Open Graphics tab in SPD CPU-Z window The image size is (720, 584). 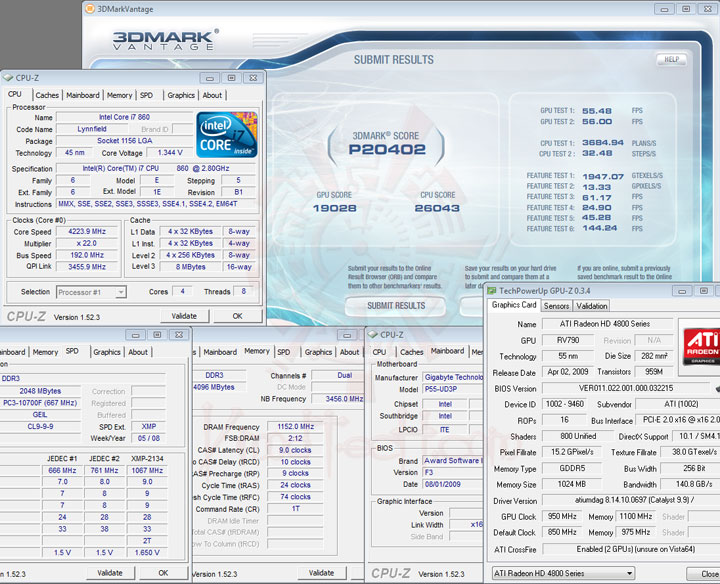[x=107, y=352]
